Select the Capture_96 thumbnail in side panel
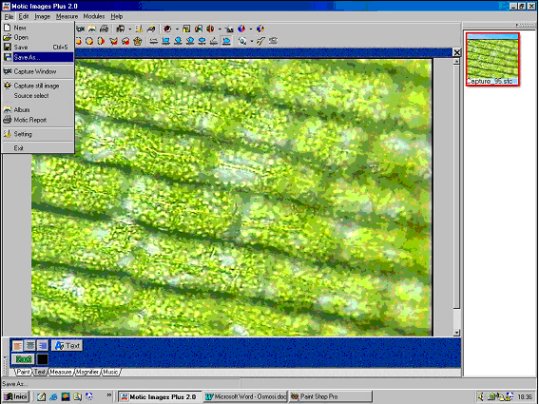Image resolution: width=539 pixels, height=404 pixels. [493, 59]
